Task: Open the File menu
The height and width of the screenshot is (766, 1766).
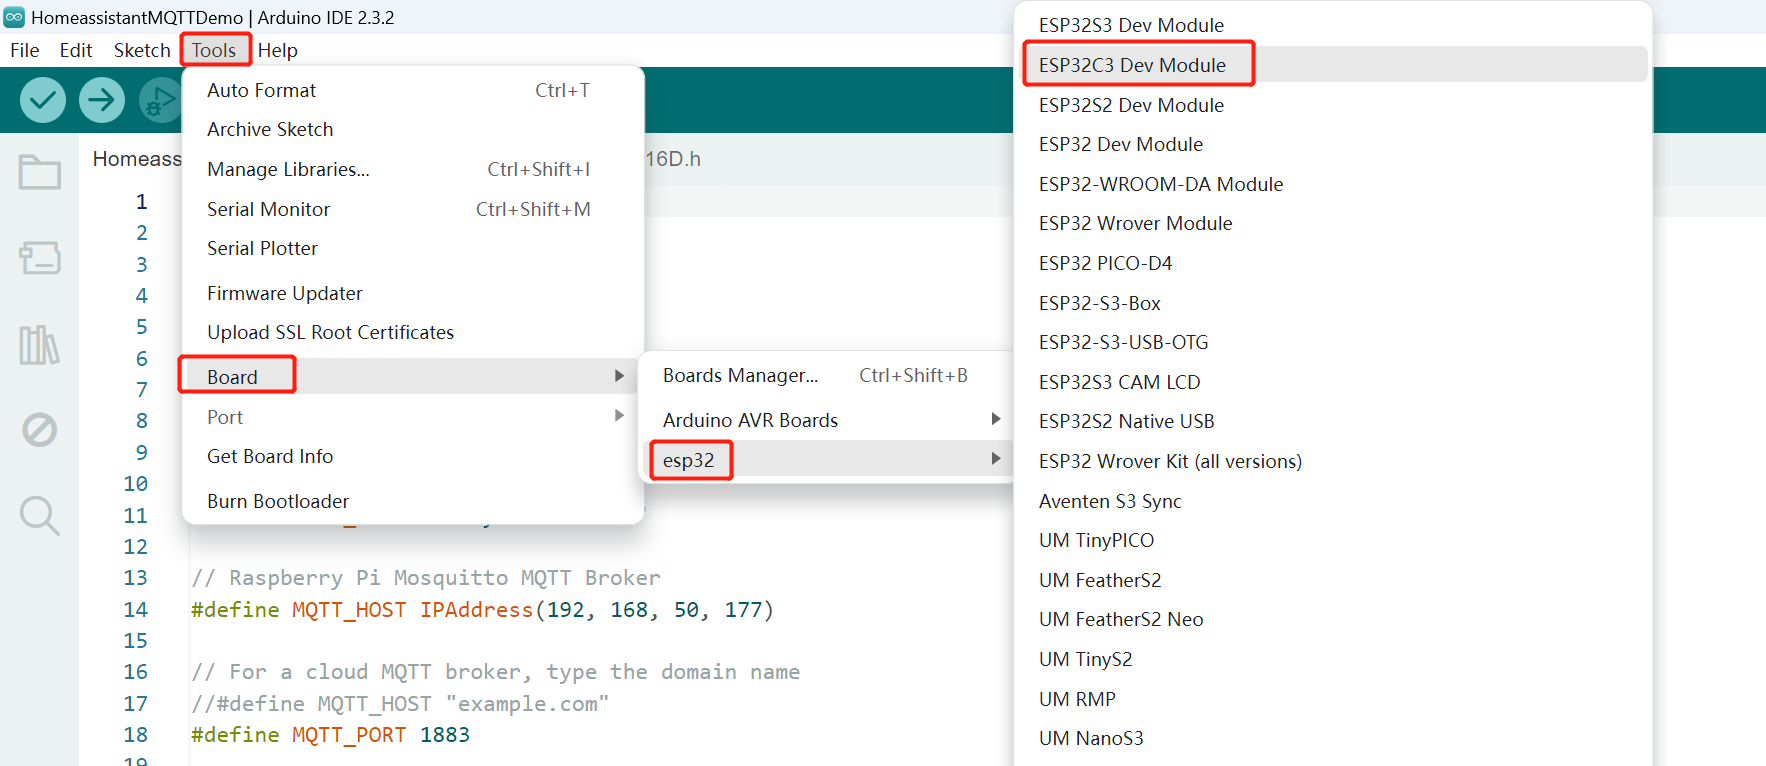Action: click(x=24, y=50)
